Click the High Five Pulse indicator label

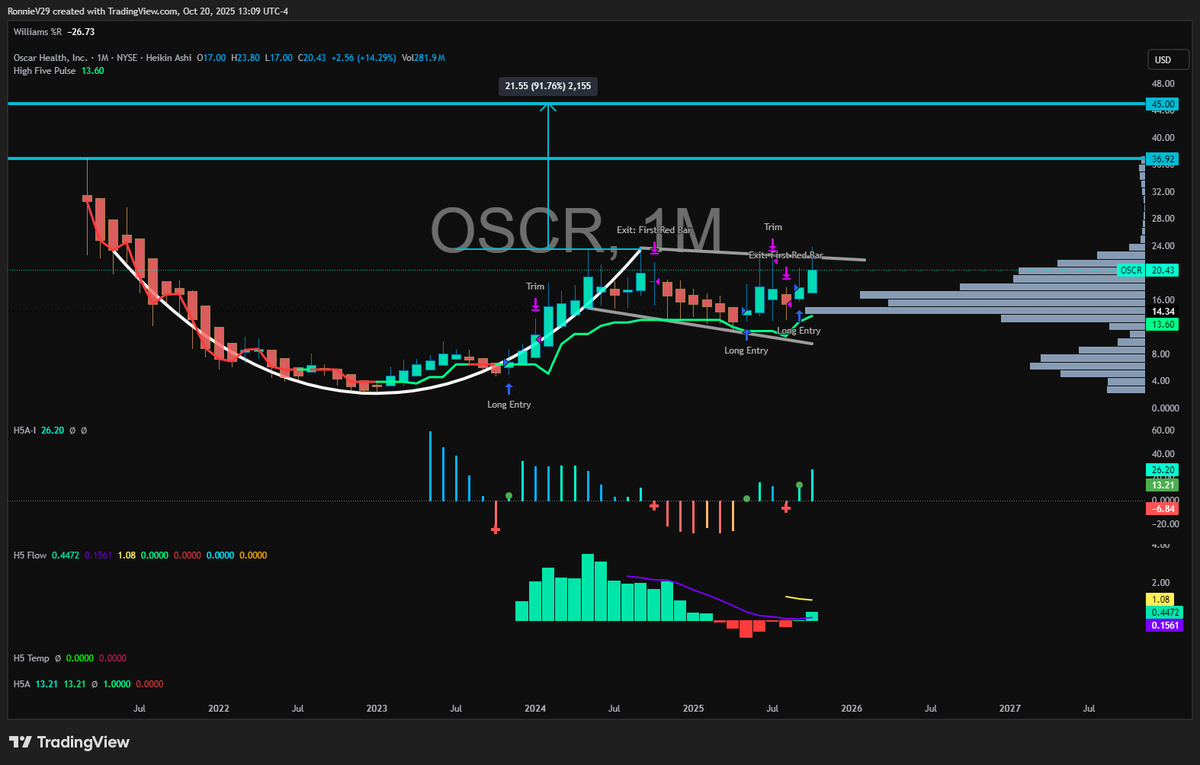pyautogui.click(x=43, y=71)
